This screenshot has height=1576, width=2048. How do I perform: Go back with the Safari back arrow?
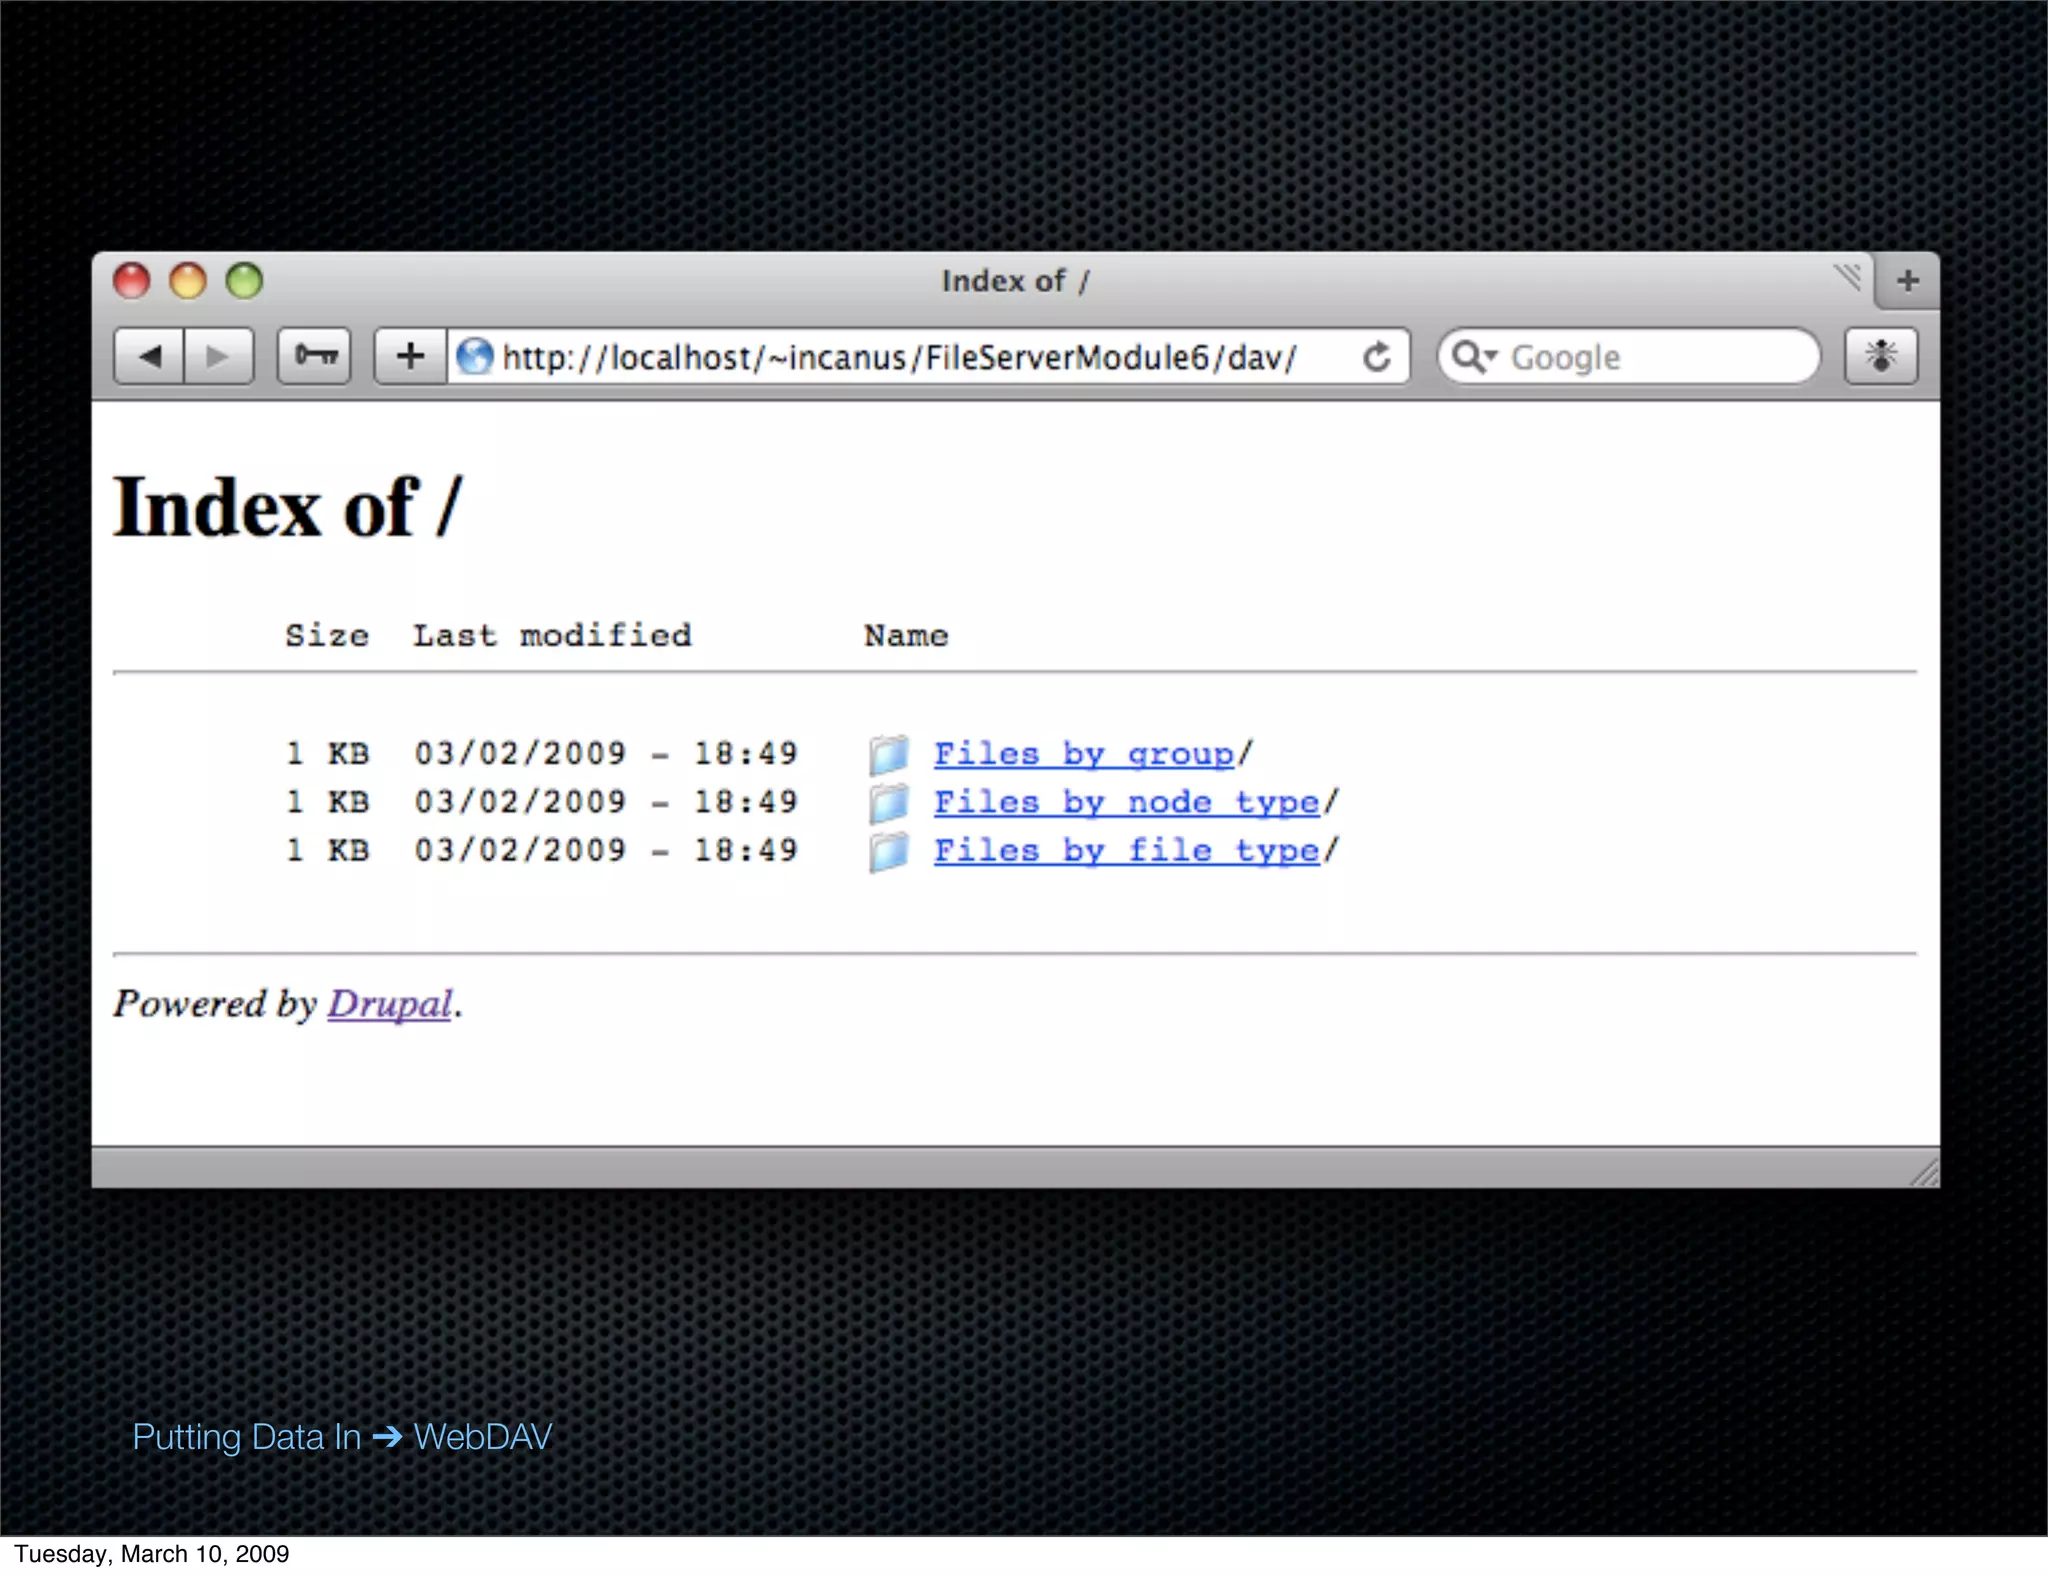[x=149, y=356]
